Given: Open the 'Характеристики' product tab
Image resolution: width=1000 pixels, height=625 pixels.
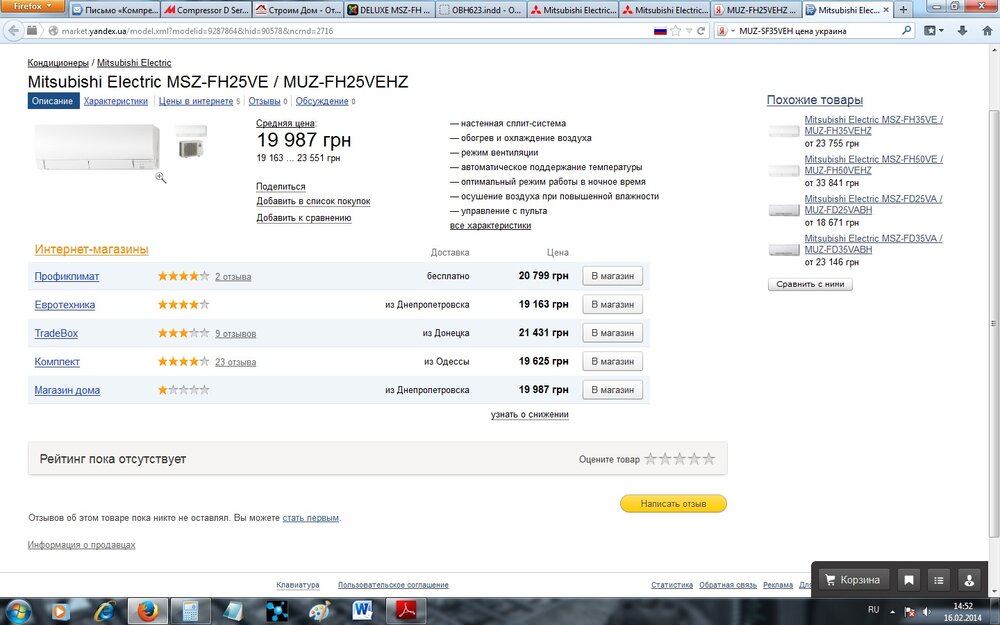Looking at the screenshot, I should tap(115, 101).
